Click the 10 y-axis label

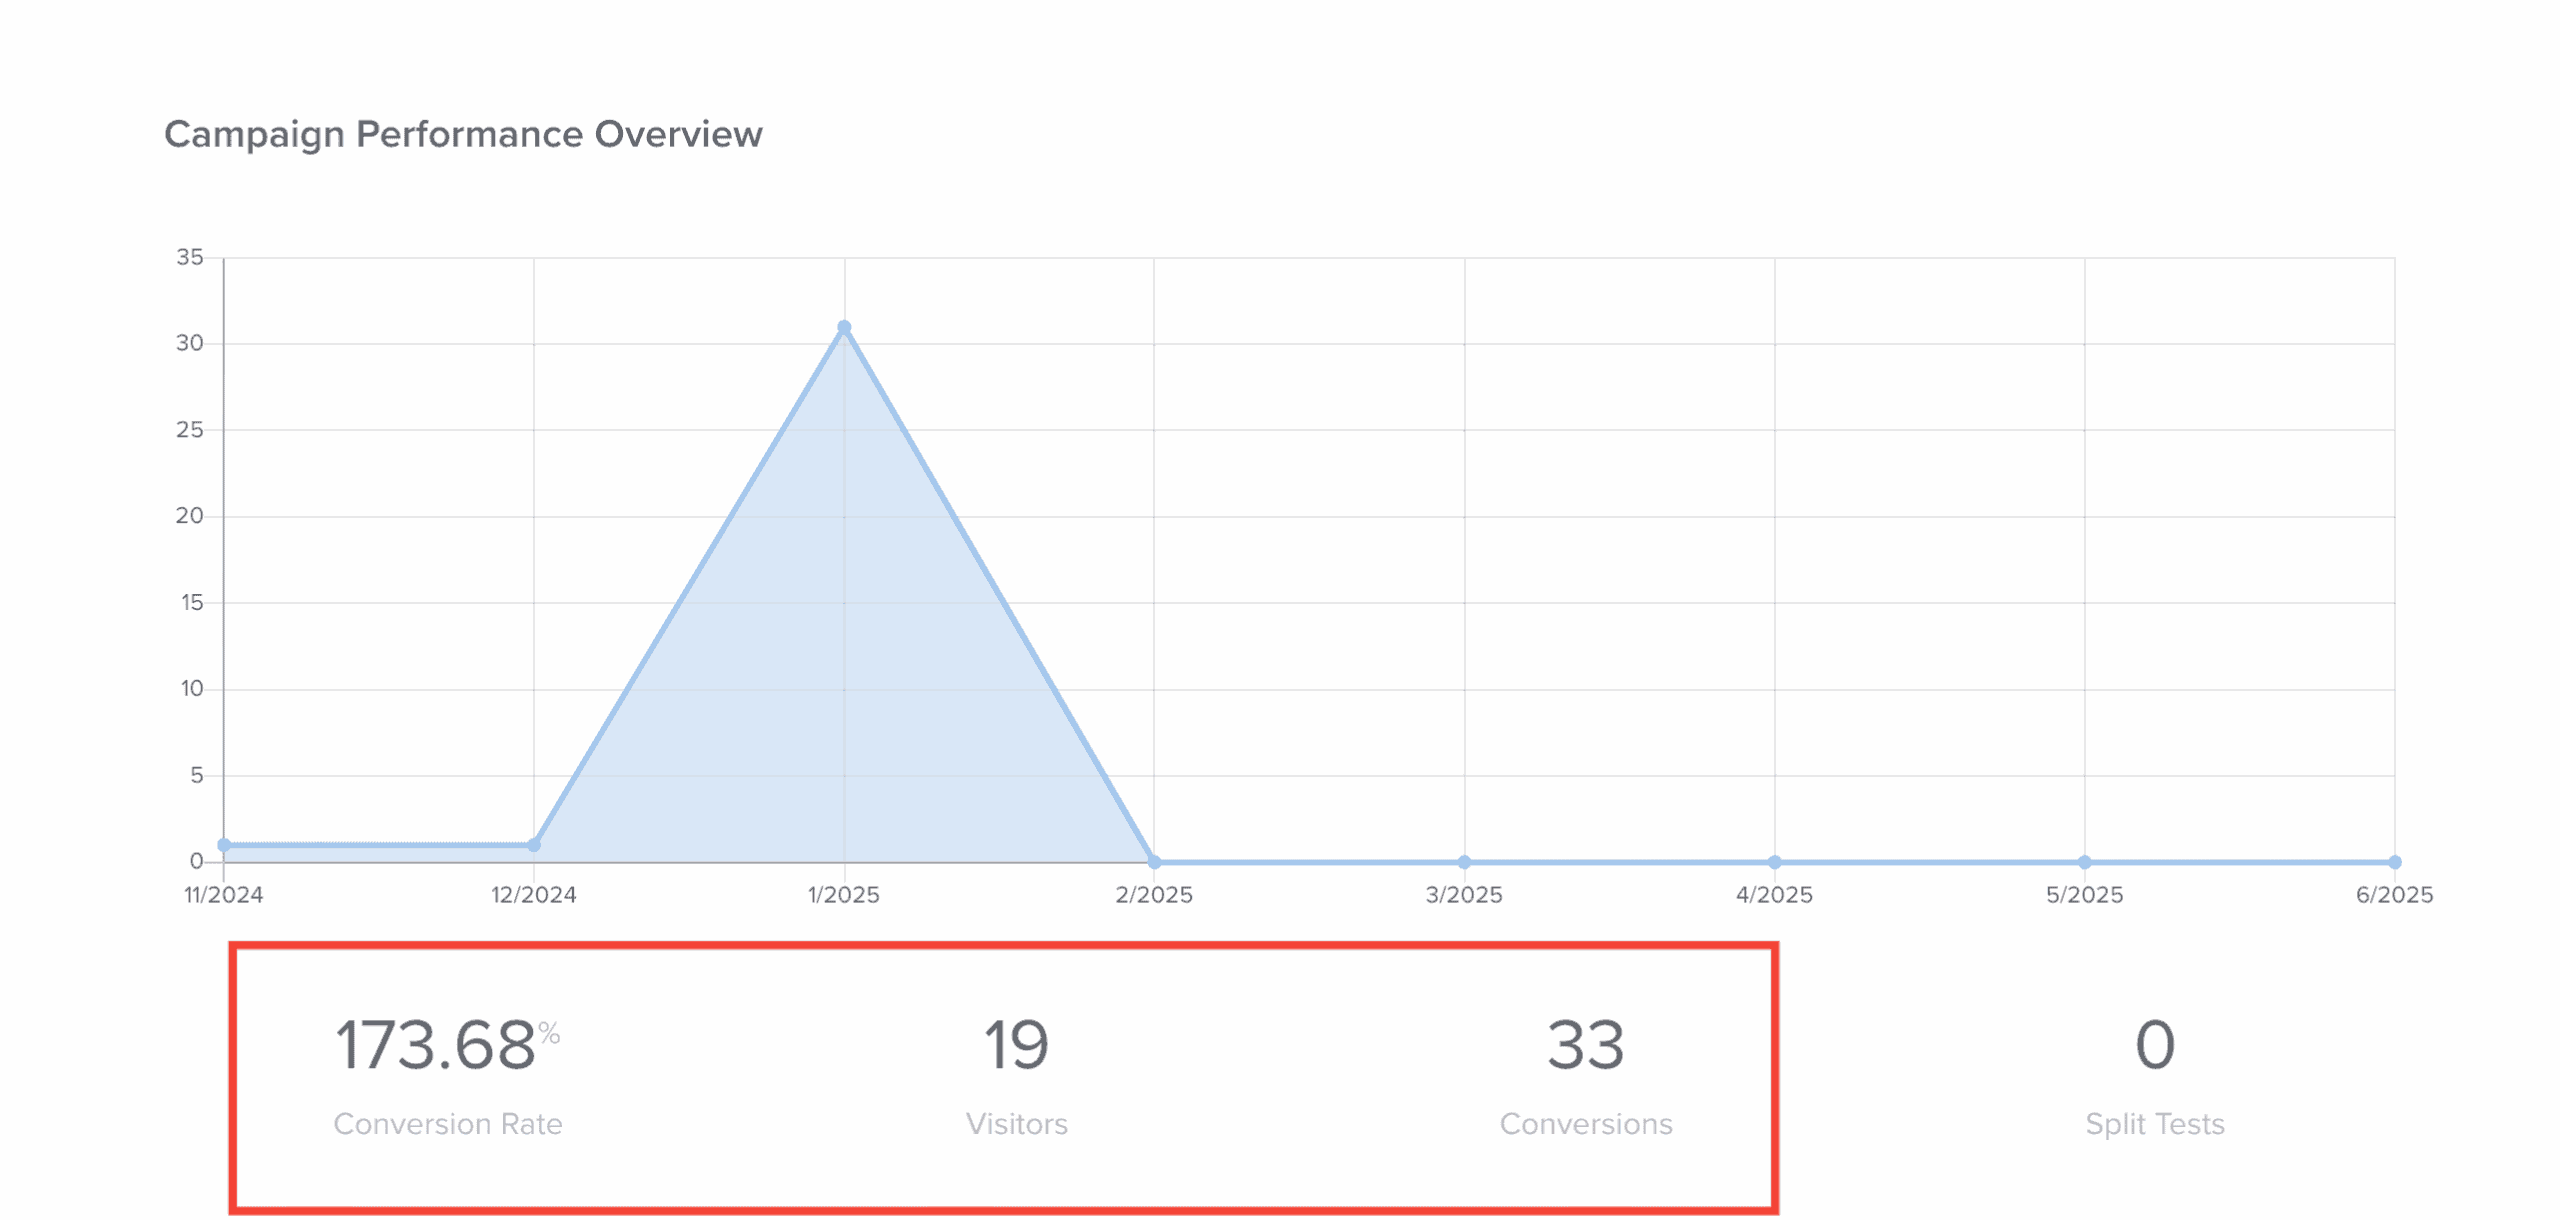click(x=192, y=688)
